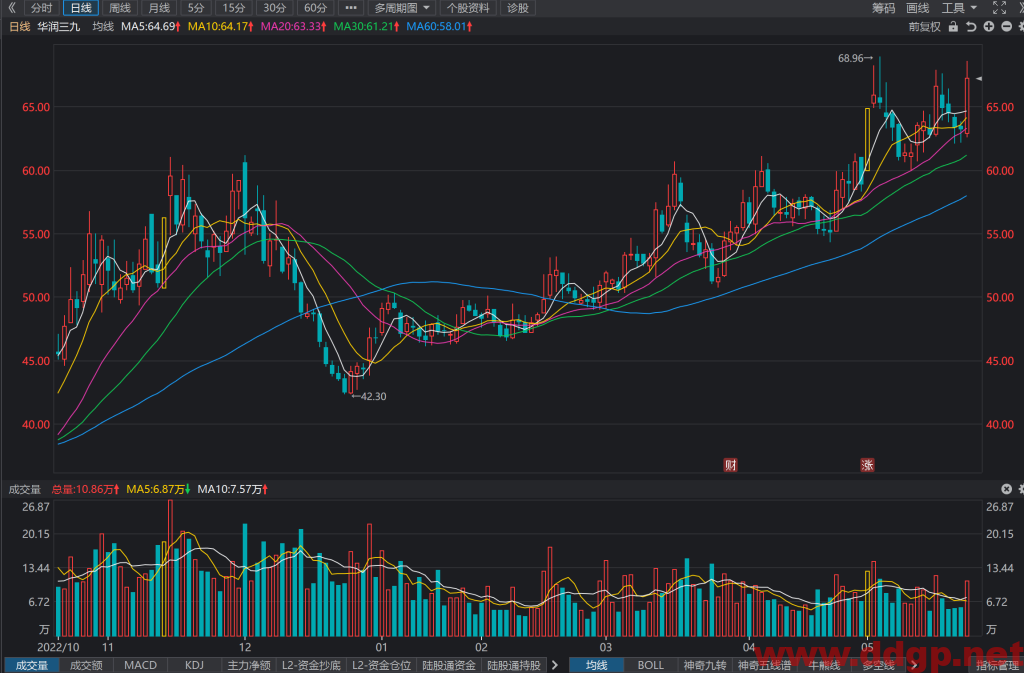Switch to 分时 intraday view
This screenshot has height=673, width=1024.
click(x=42, y=8)
